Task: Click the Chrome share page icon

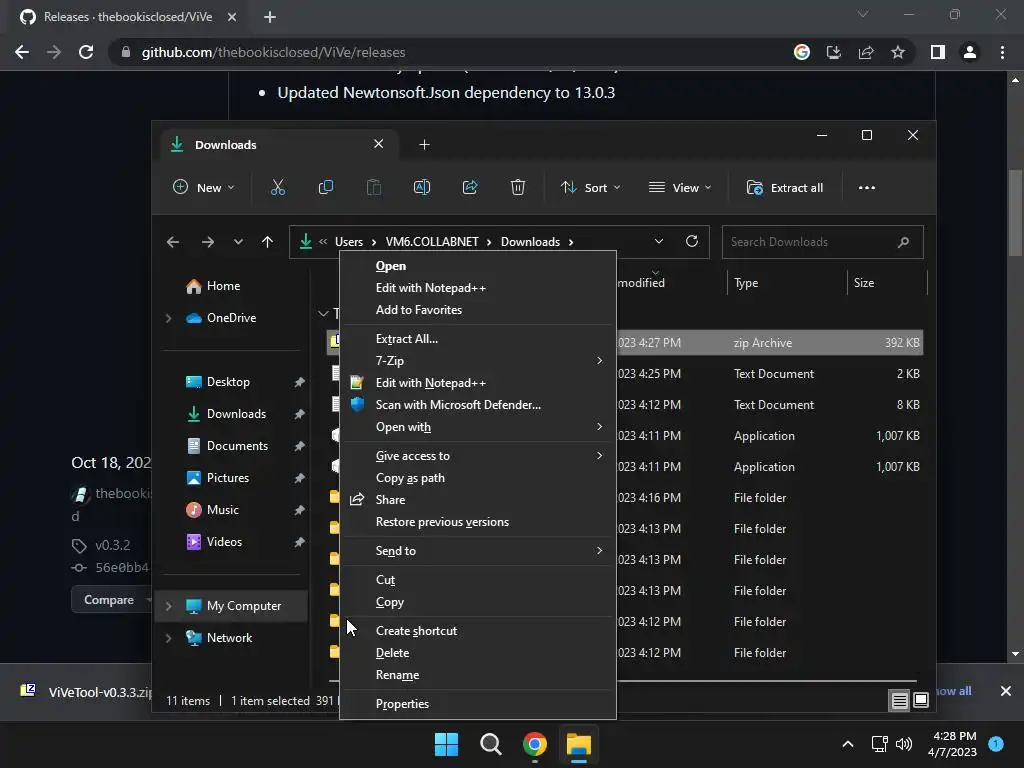Action: pos(866,52)
